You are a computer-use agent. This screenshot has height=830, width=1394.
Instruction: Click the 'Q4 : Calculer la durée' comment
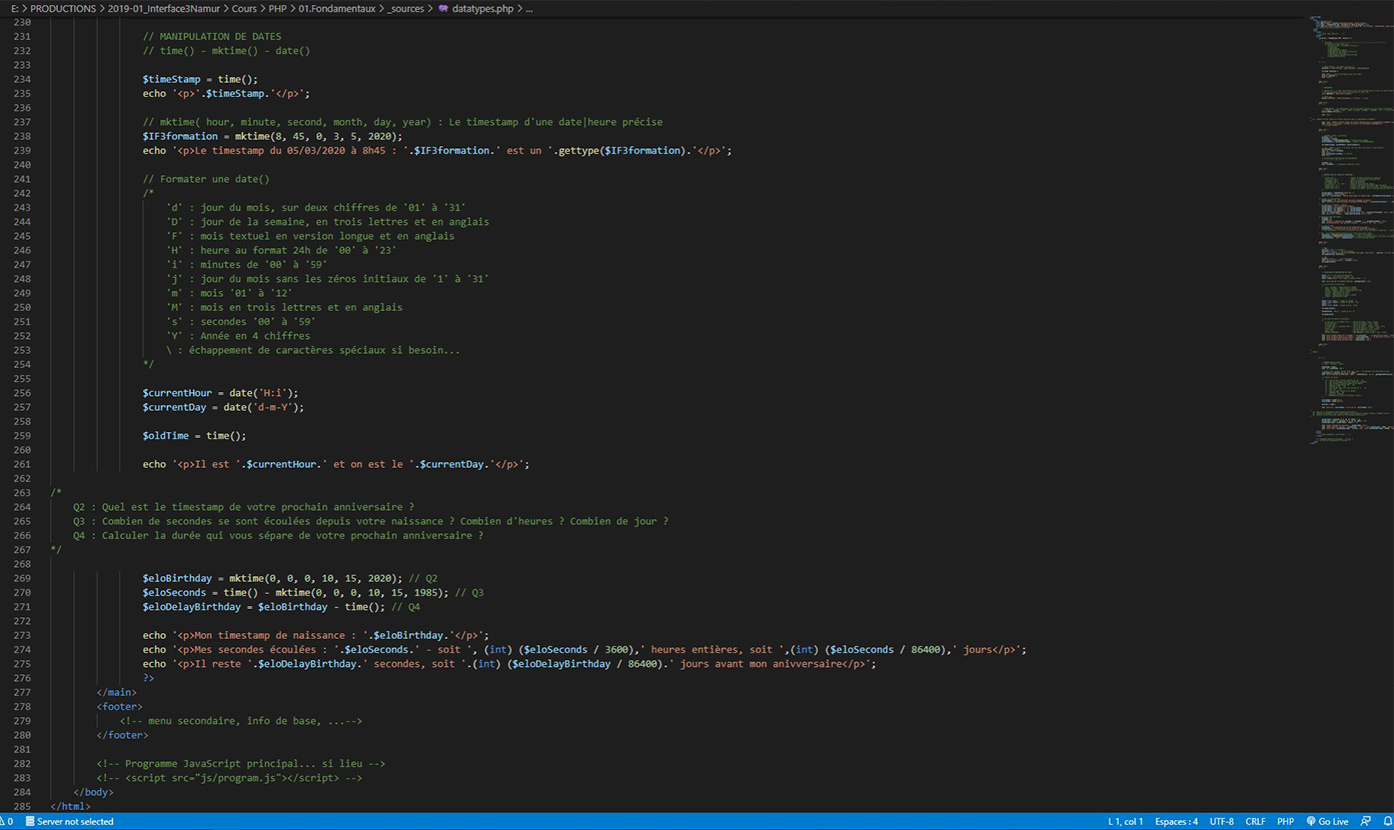click(278, 535)
